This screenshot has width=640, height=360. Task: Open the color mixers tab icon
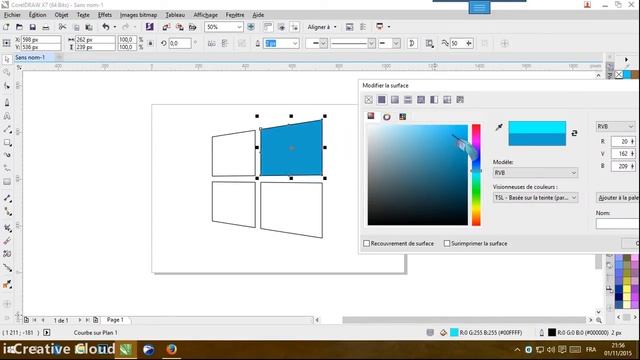coord(387,117)
